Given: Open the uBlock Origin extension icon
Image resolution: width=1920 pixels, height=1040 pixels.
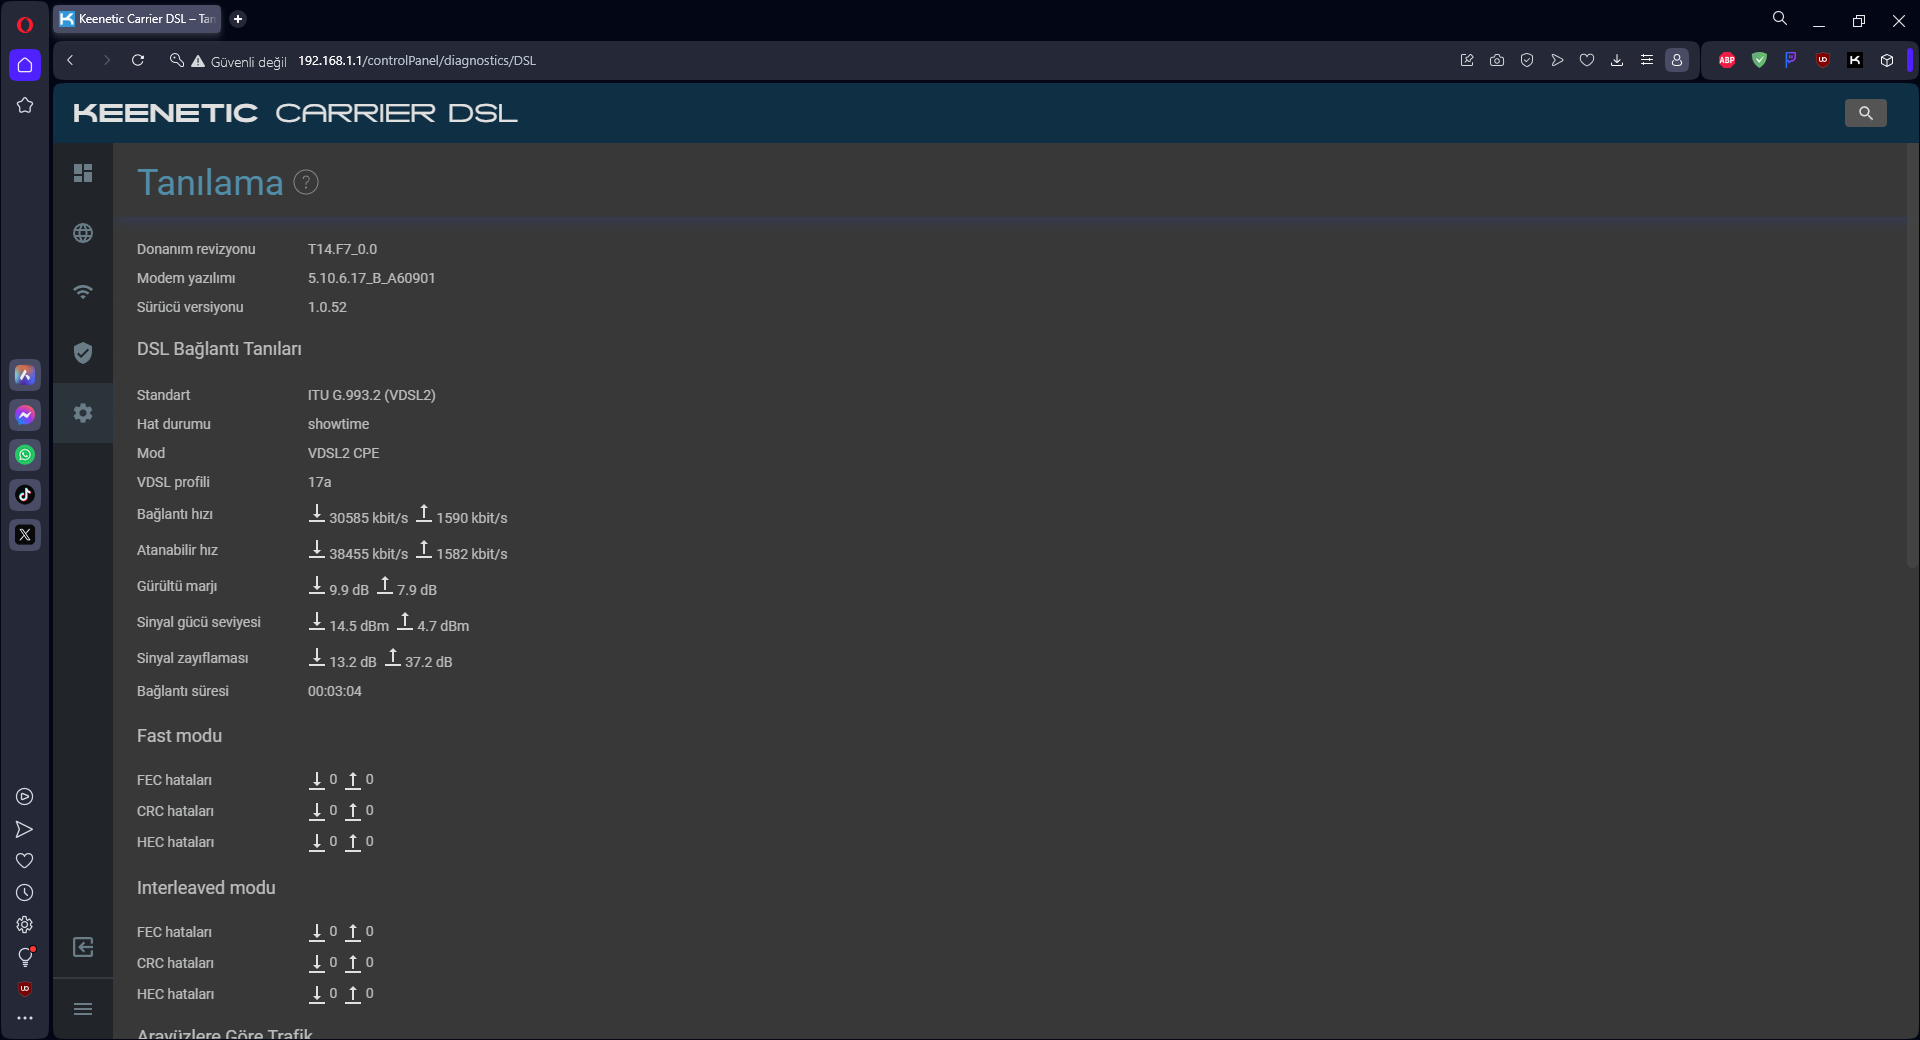Looking at the screenshot, I should [1823, 60].
